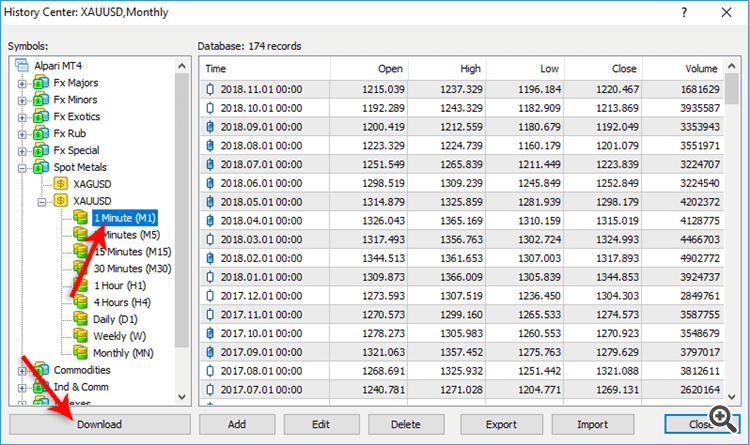Collapse the Spot Metals tree node
The width and height of the screenshot is (750, 445).
click(22, 167)
